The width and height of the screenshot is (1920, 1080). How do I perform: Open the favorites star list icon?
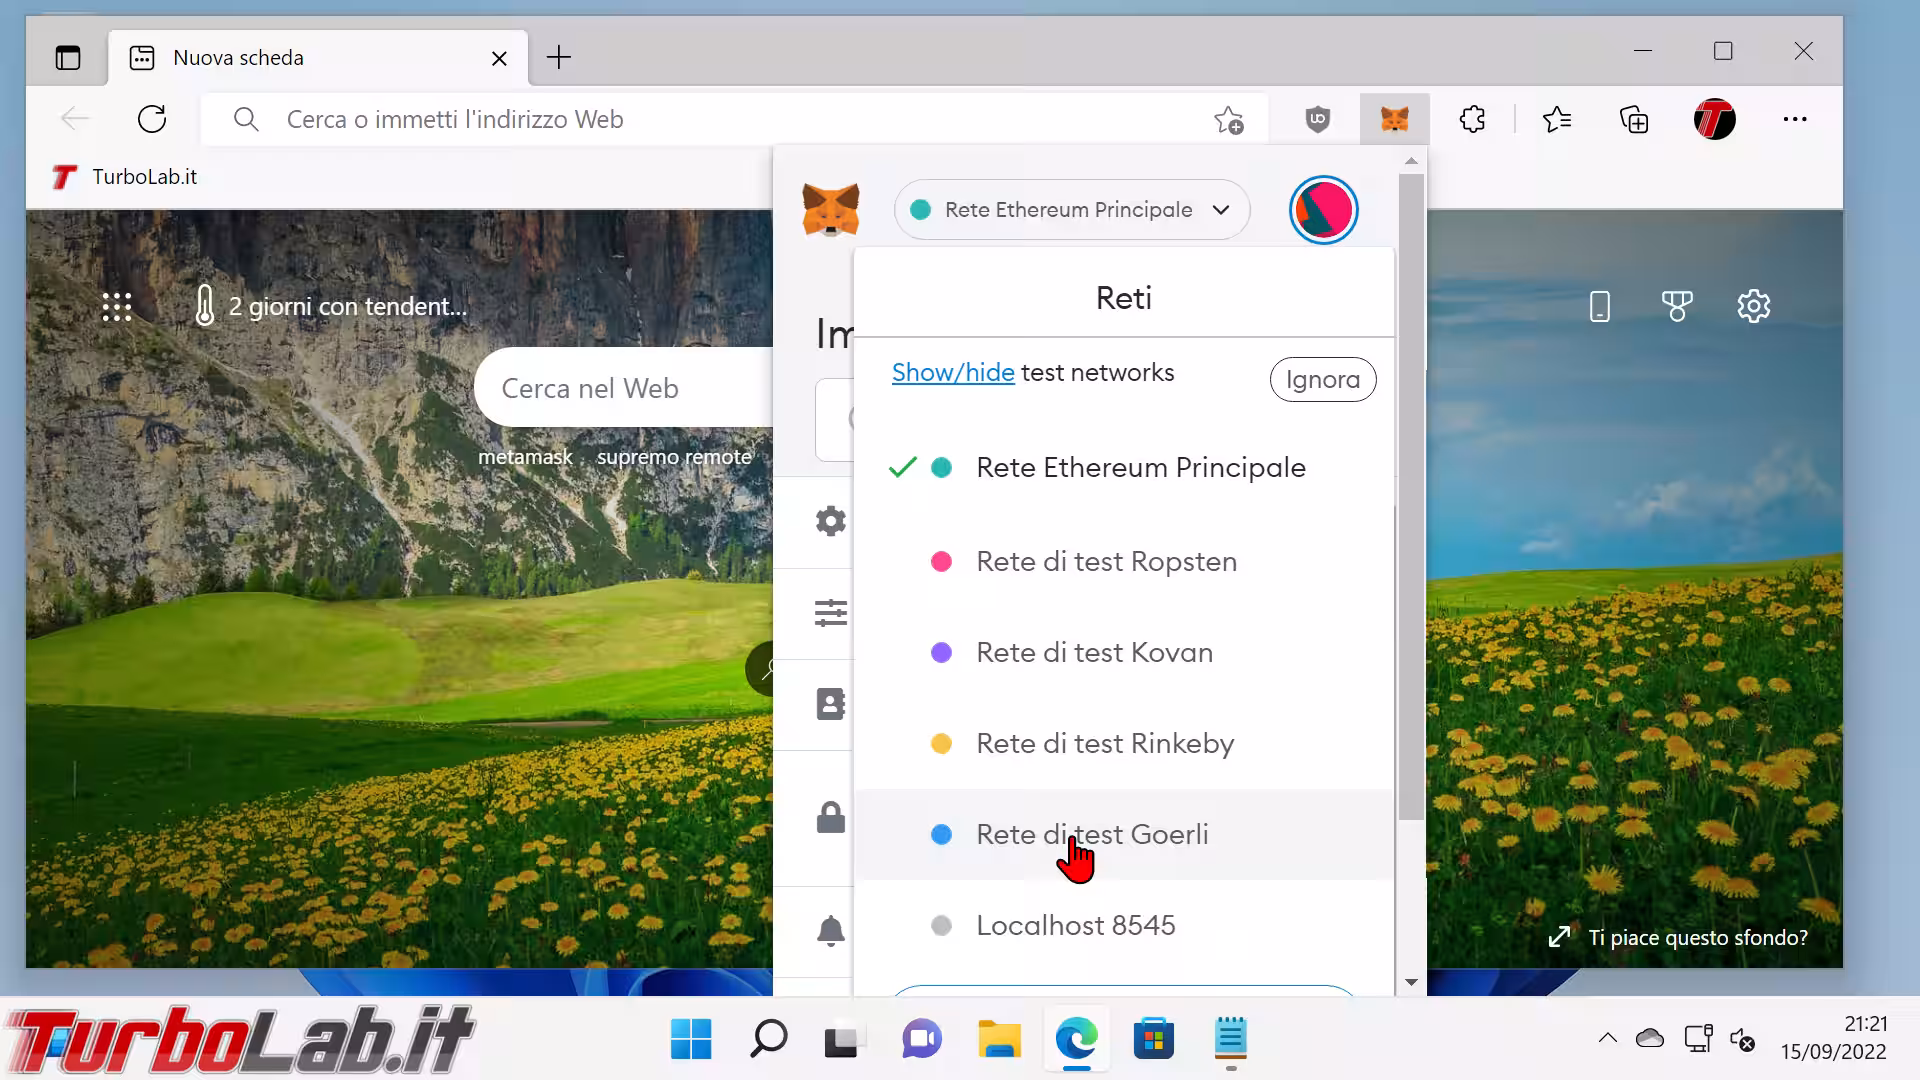point(1556,120)
